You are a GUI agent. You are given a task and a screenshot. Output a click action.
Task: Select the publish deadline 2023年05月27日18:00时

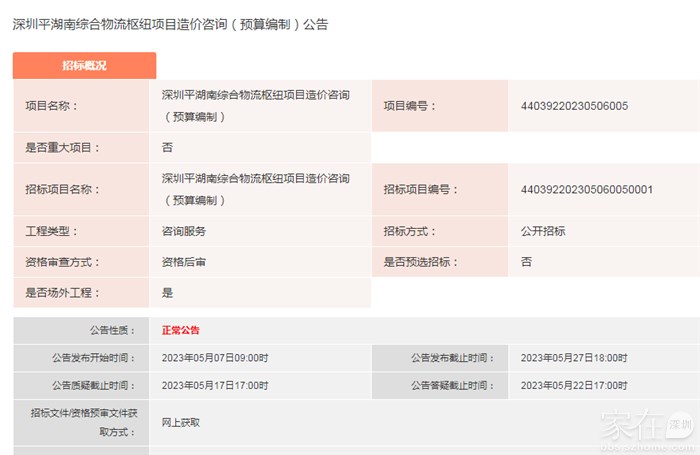pyautogui.click(x=574, y=358)
